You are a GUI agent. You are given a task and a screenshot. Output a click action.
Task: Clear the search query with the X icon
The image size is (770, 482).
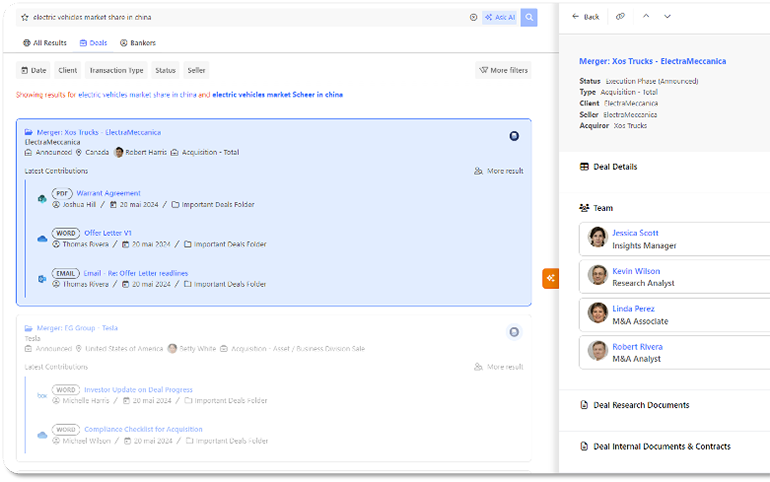(473, 18)
